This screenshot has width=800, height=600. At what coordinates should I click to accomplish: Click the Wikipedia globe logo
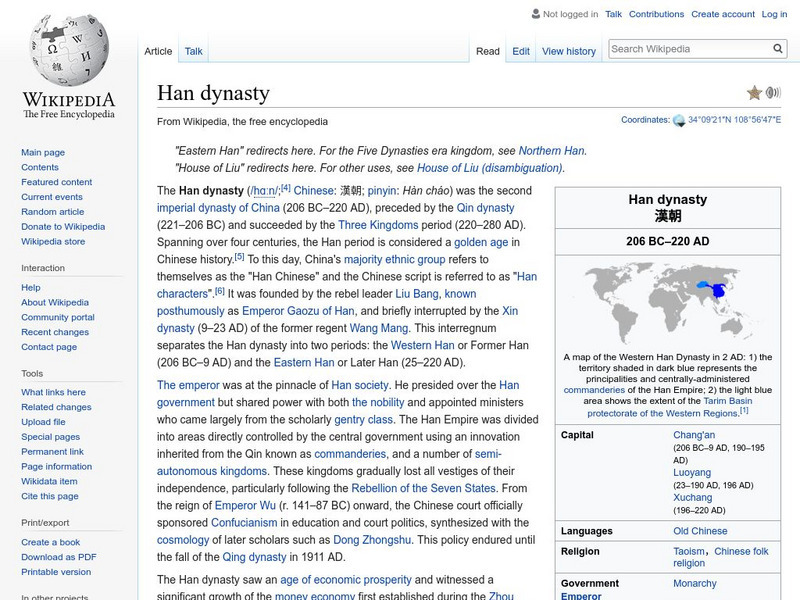click(69, 49)
